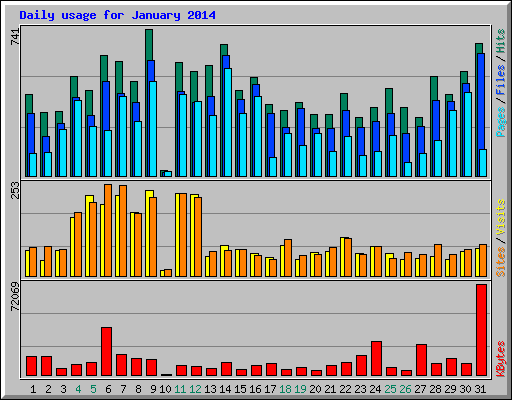Click the day 31 red KBytes bar

coord(481,330)
